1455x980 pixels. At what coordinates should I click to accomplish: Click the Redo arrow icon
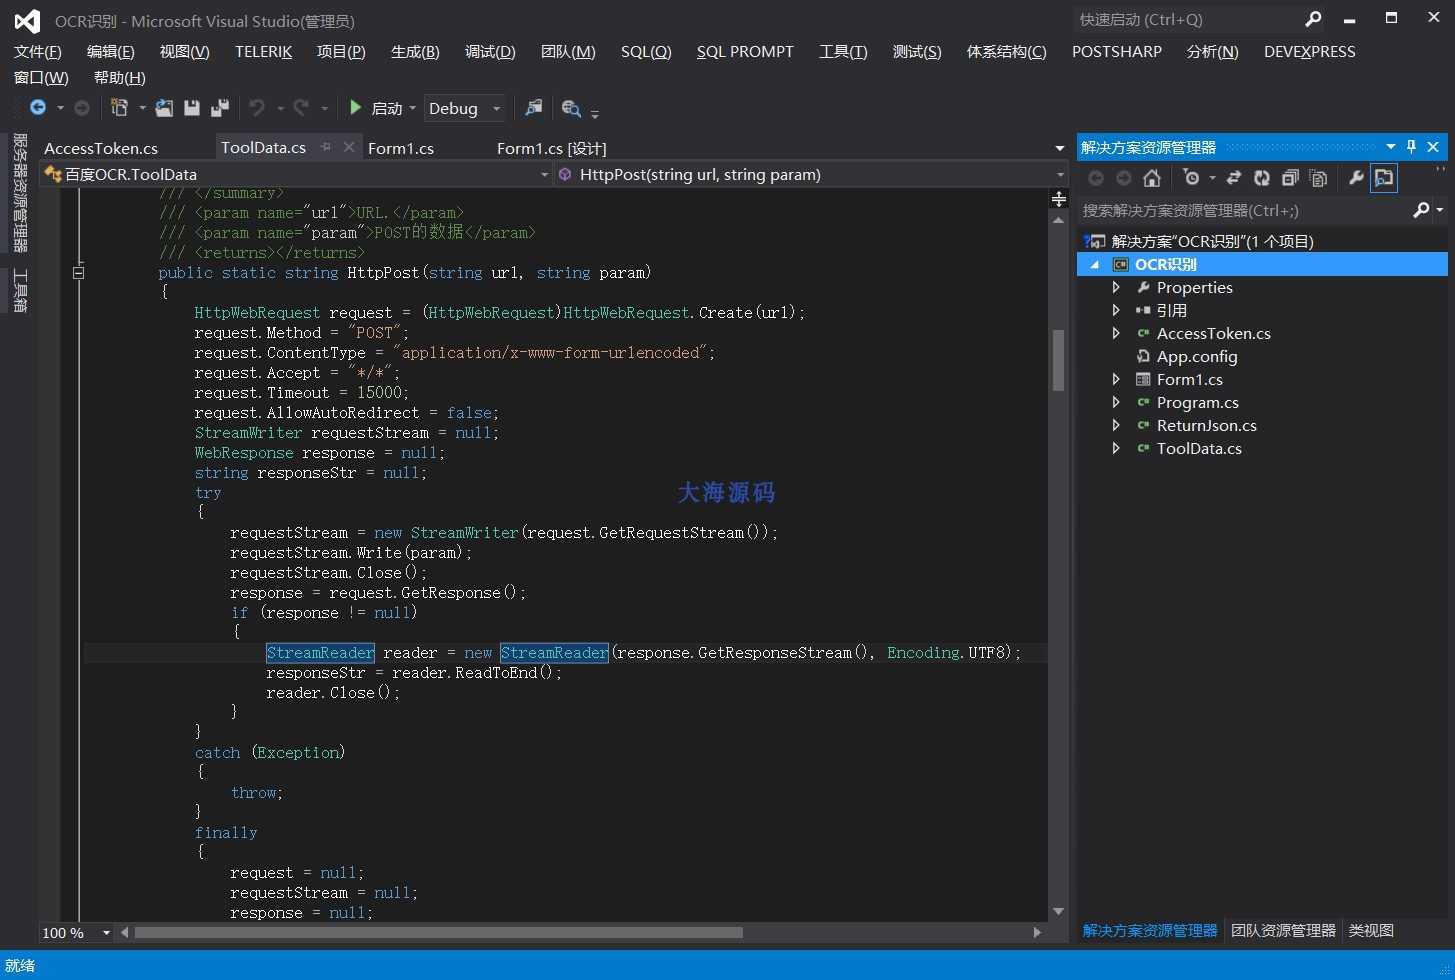click(301, 108)
